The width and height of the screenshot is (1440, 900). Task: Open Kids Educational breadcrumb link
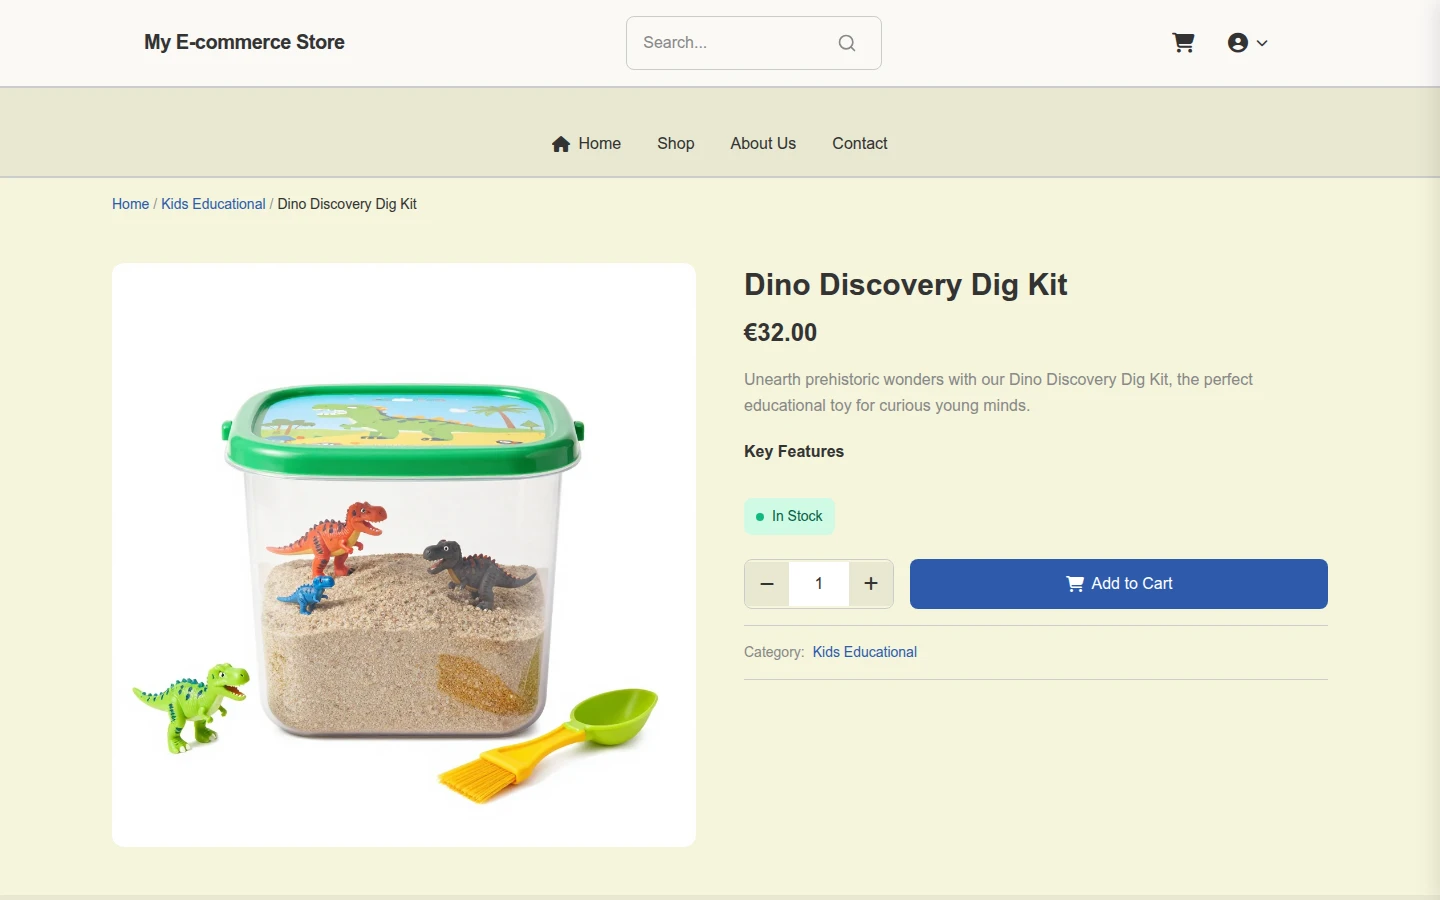213,204
